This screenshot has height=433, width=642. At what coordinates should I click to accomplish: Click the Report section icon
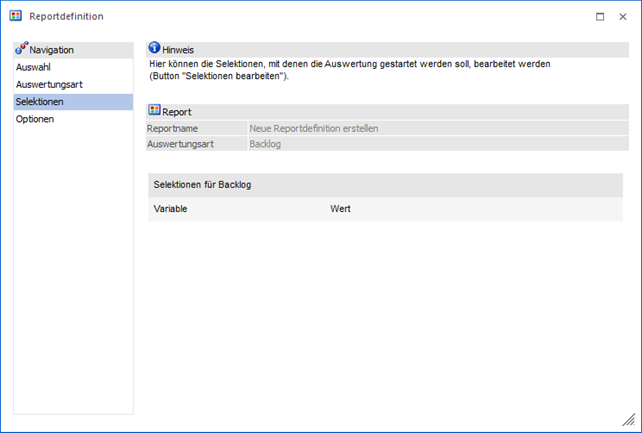[154, 111]
